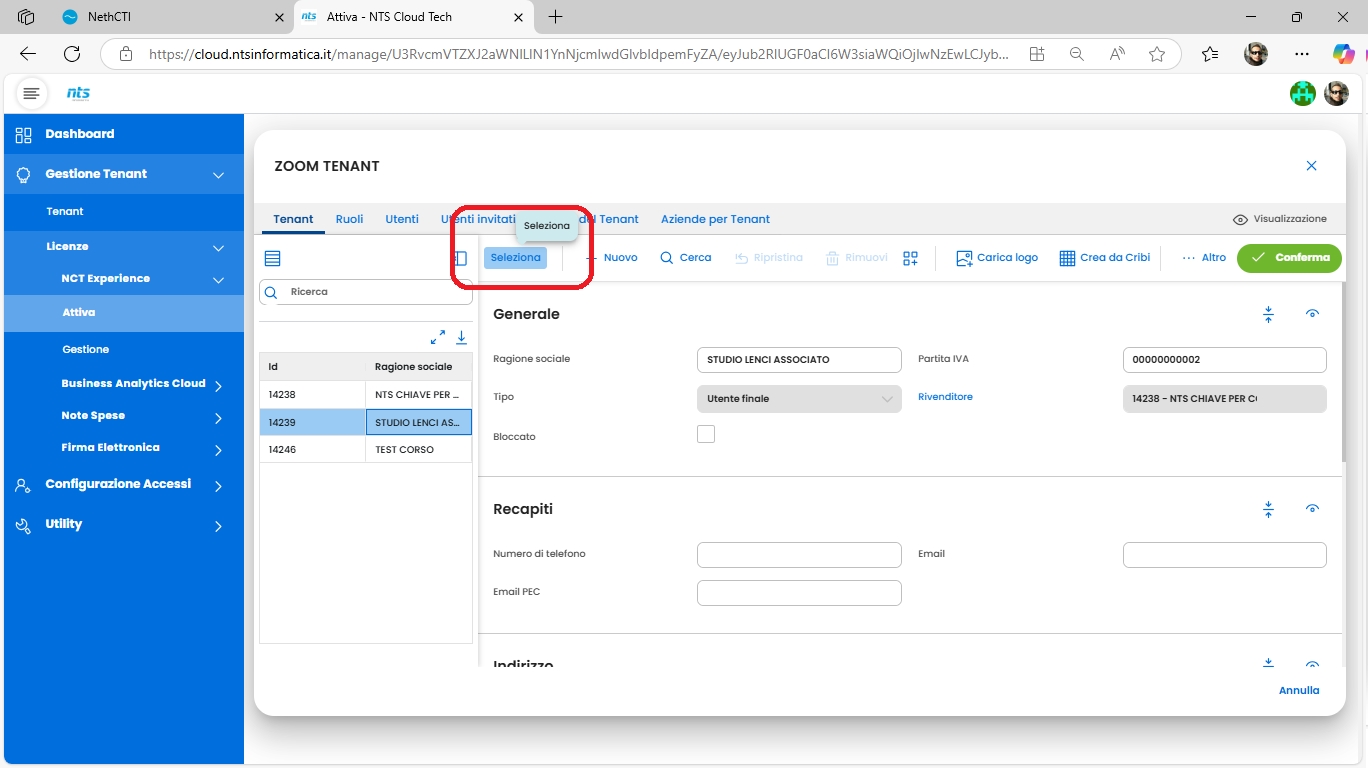Switch to list view icon above Ricerca
The width and height of the screenshot is (1368, 768).
click(x=272, y=258)
